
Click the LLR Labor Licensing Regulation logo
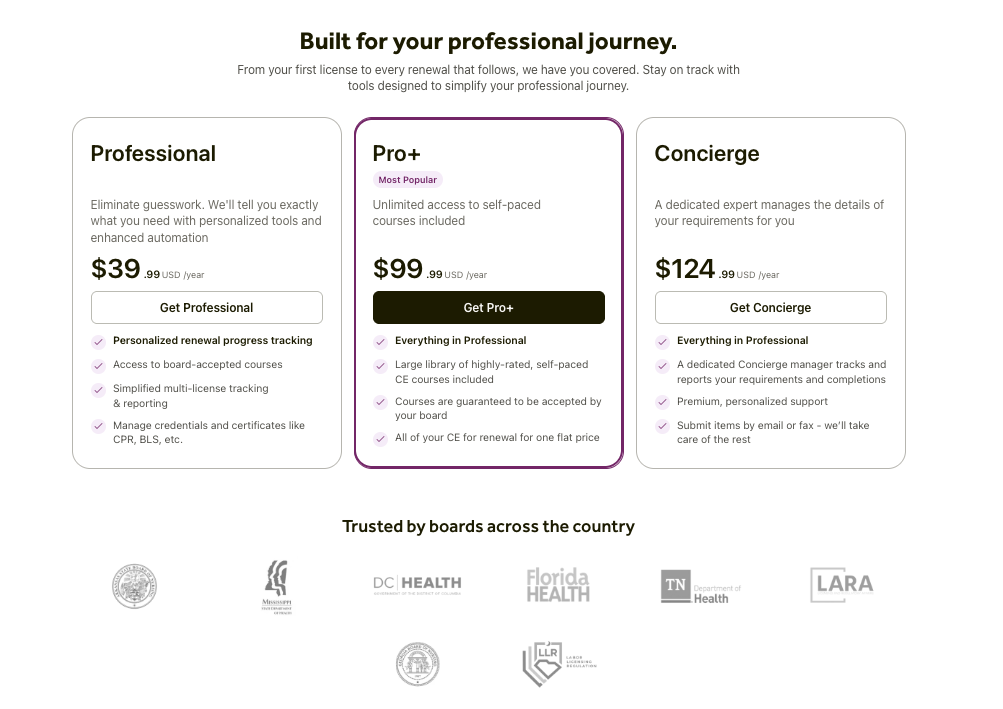(x=558, y=664)
